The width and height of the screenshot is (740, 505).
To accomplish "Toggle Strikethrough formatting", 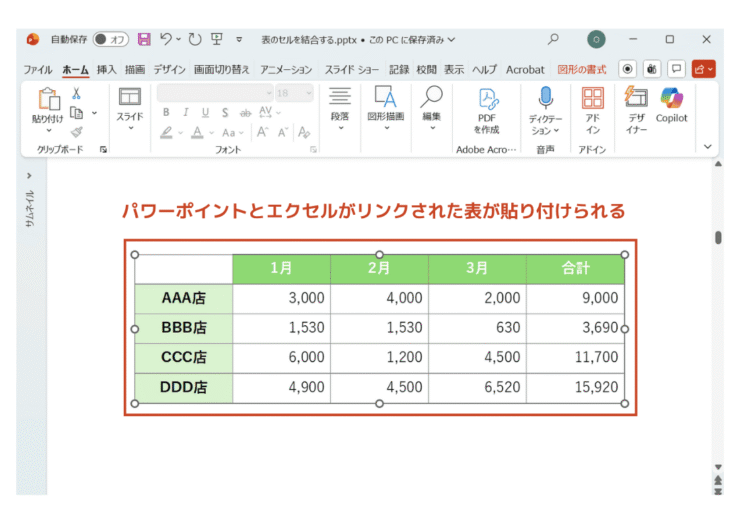I will coord(245,113).
